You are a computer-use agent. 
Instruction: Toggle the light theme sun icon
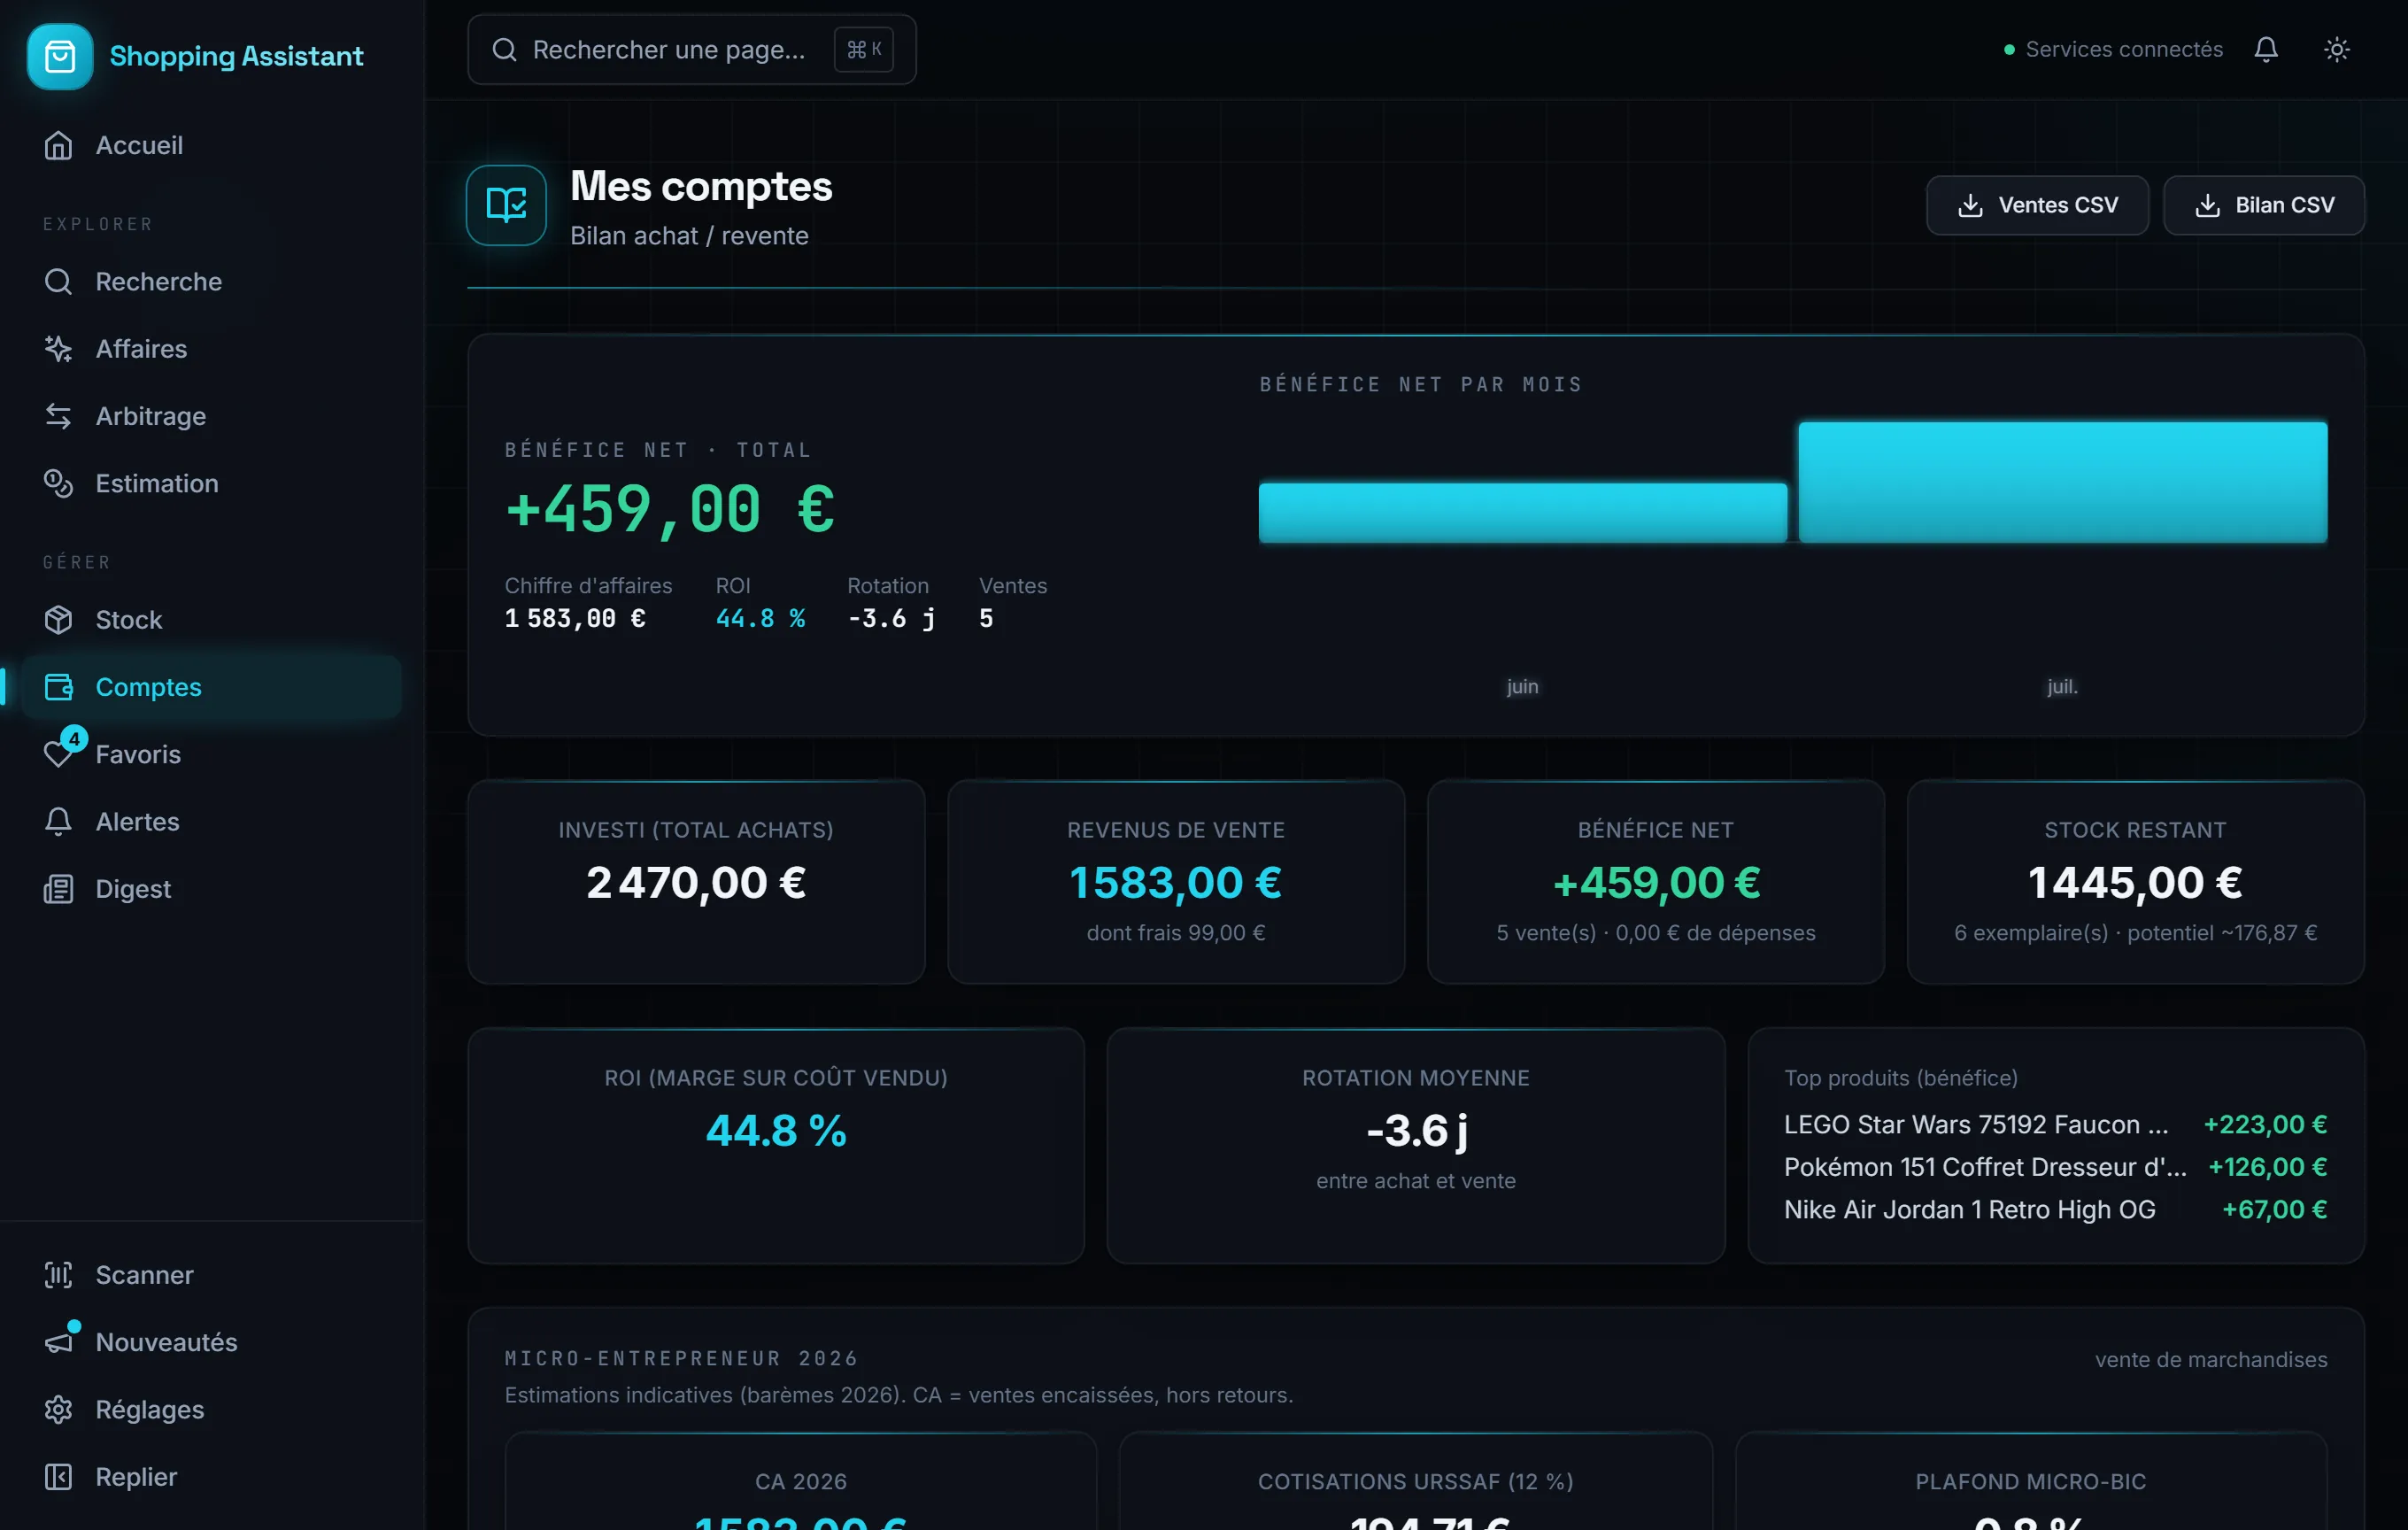(2336, 50)
